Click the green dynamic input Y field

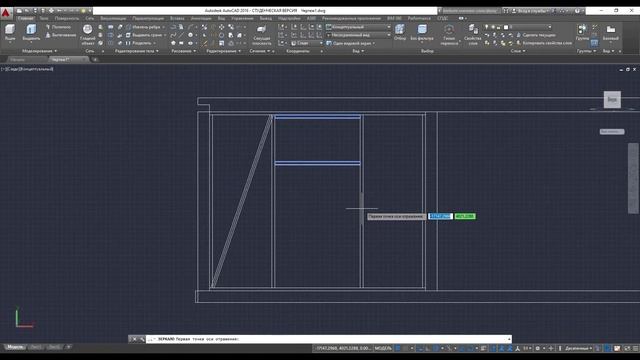(465, 216)
